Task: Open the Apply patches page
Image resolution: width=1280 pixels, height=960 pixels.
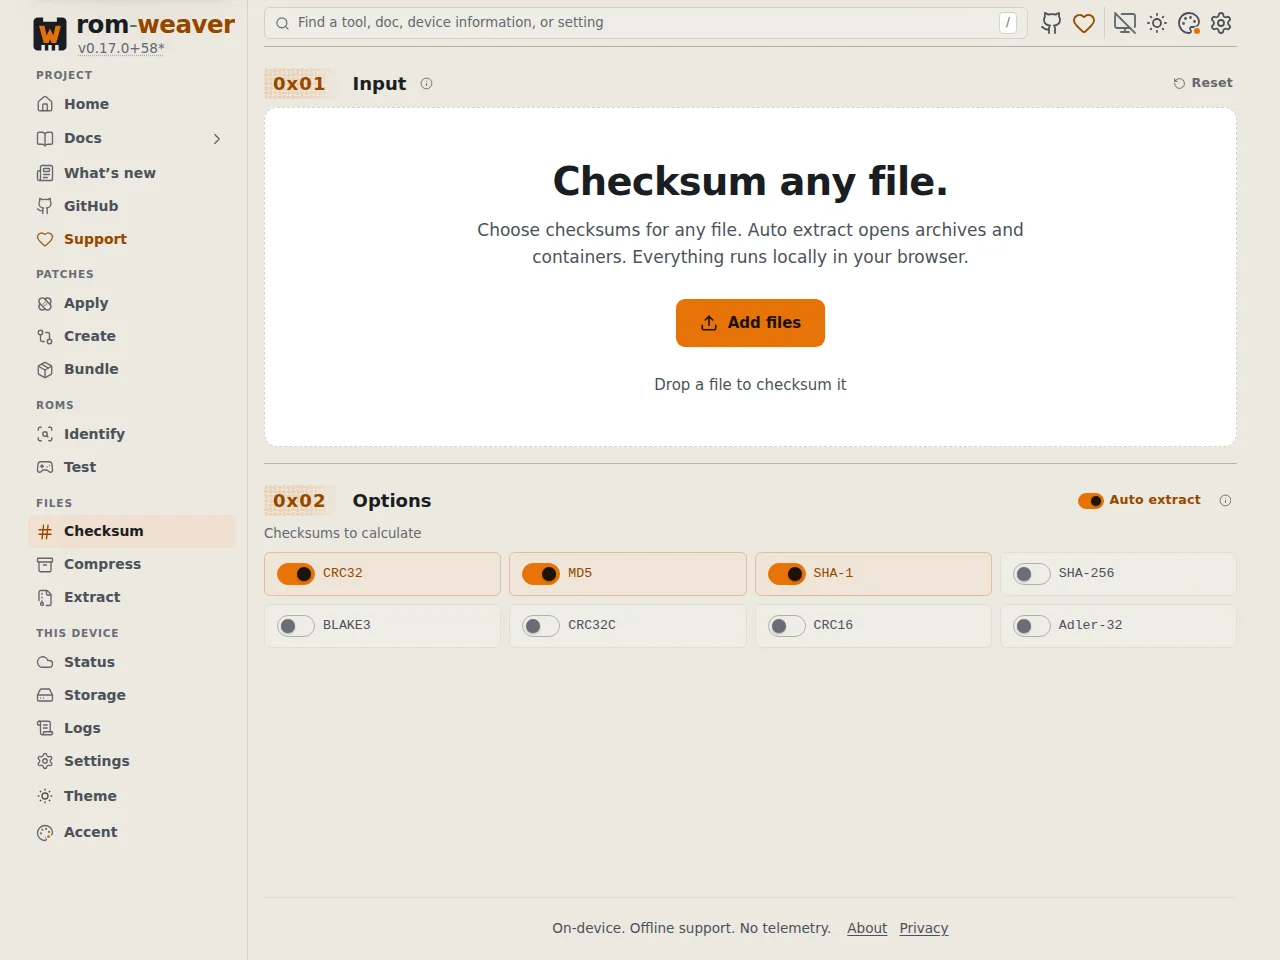Action: click(x=132, y=303)
